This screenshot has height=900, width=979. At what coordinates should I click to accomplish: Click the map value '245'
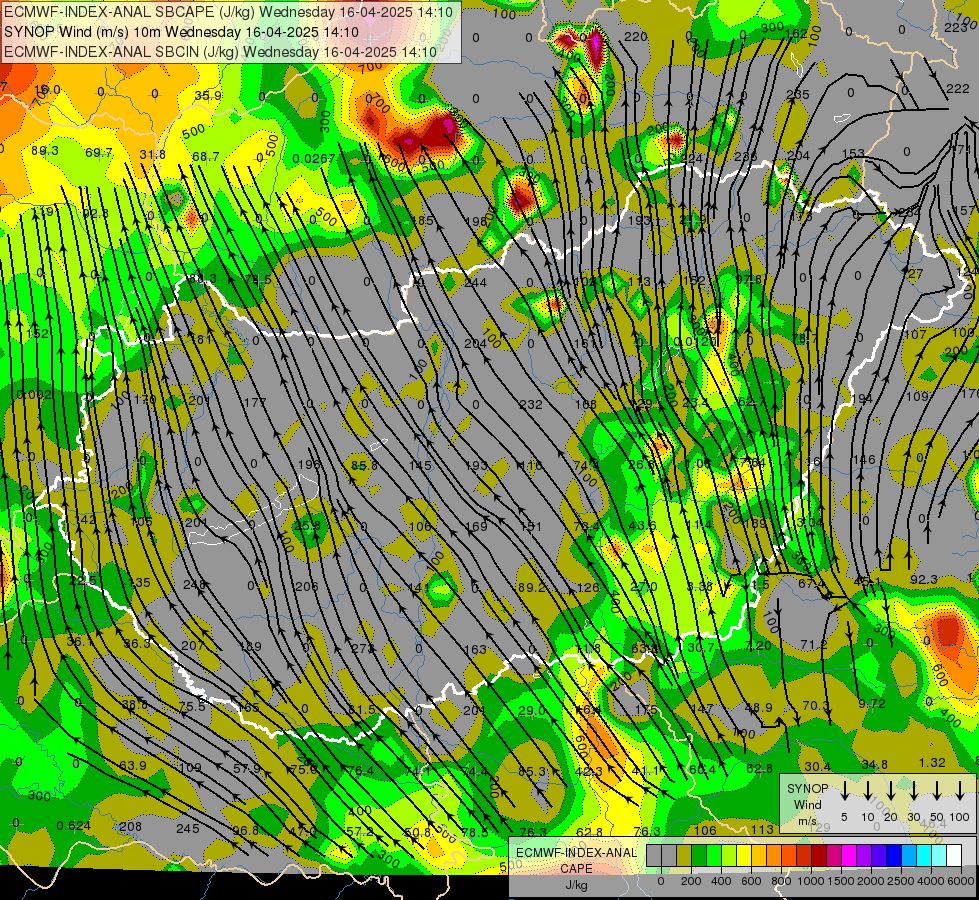point(187,828)
